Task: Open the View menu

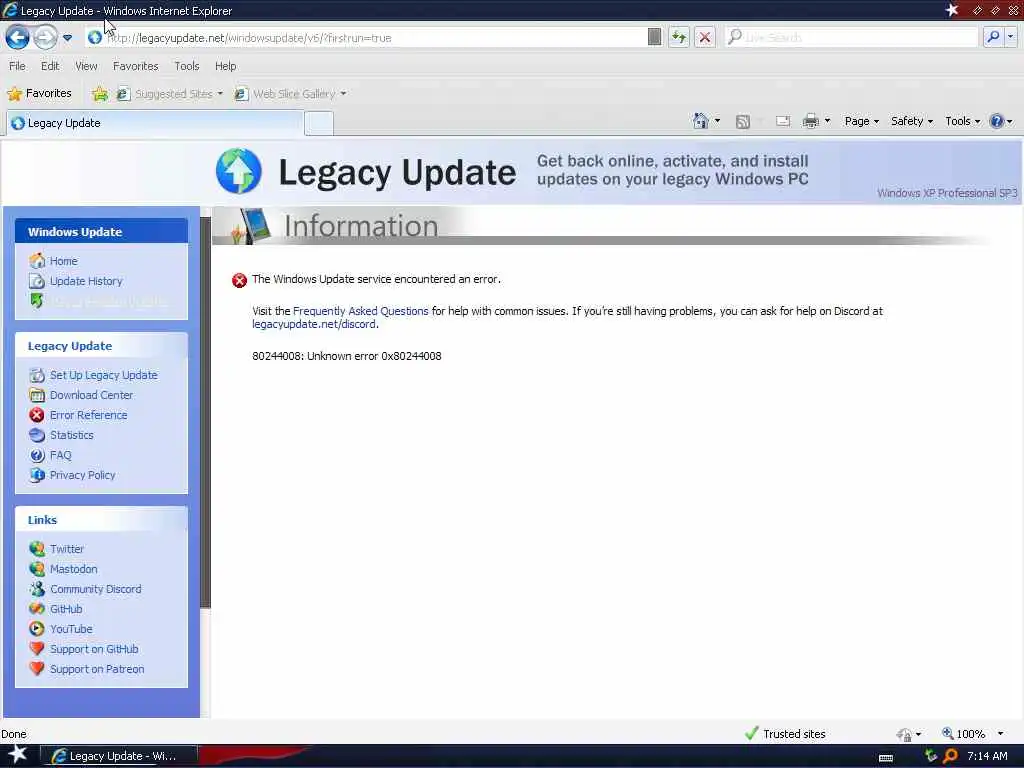Action: pyautogui.click(x=86, y=66)
